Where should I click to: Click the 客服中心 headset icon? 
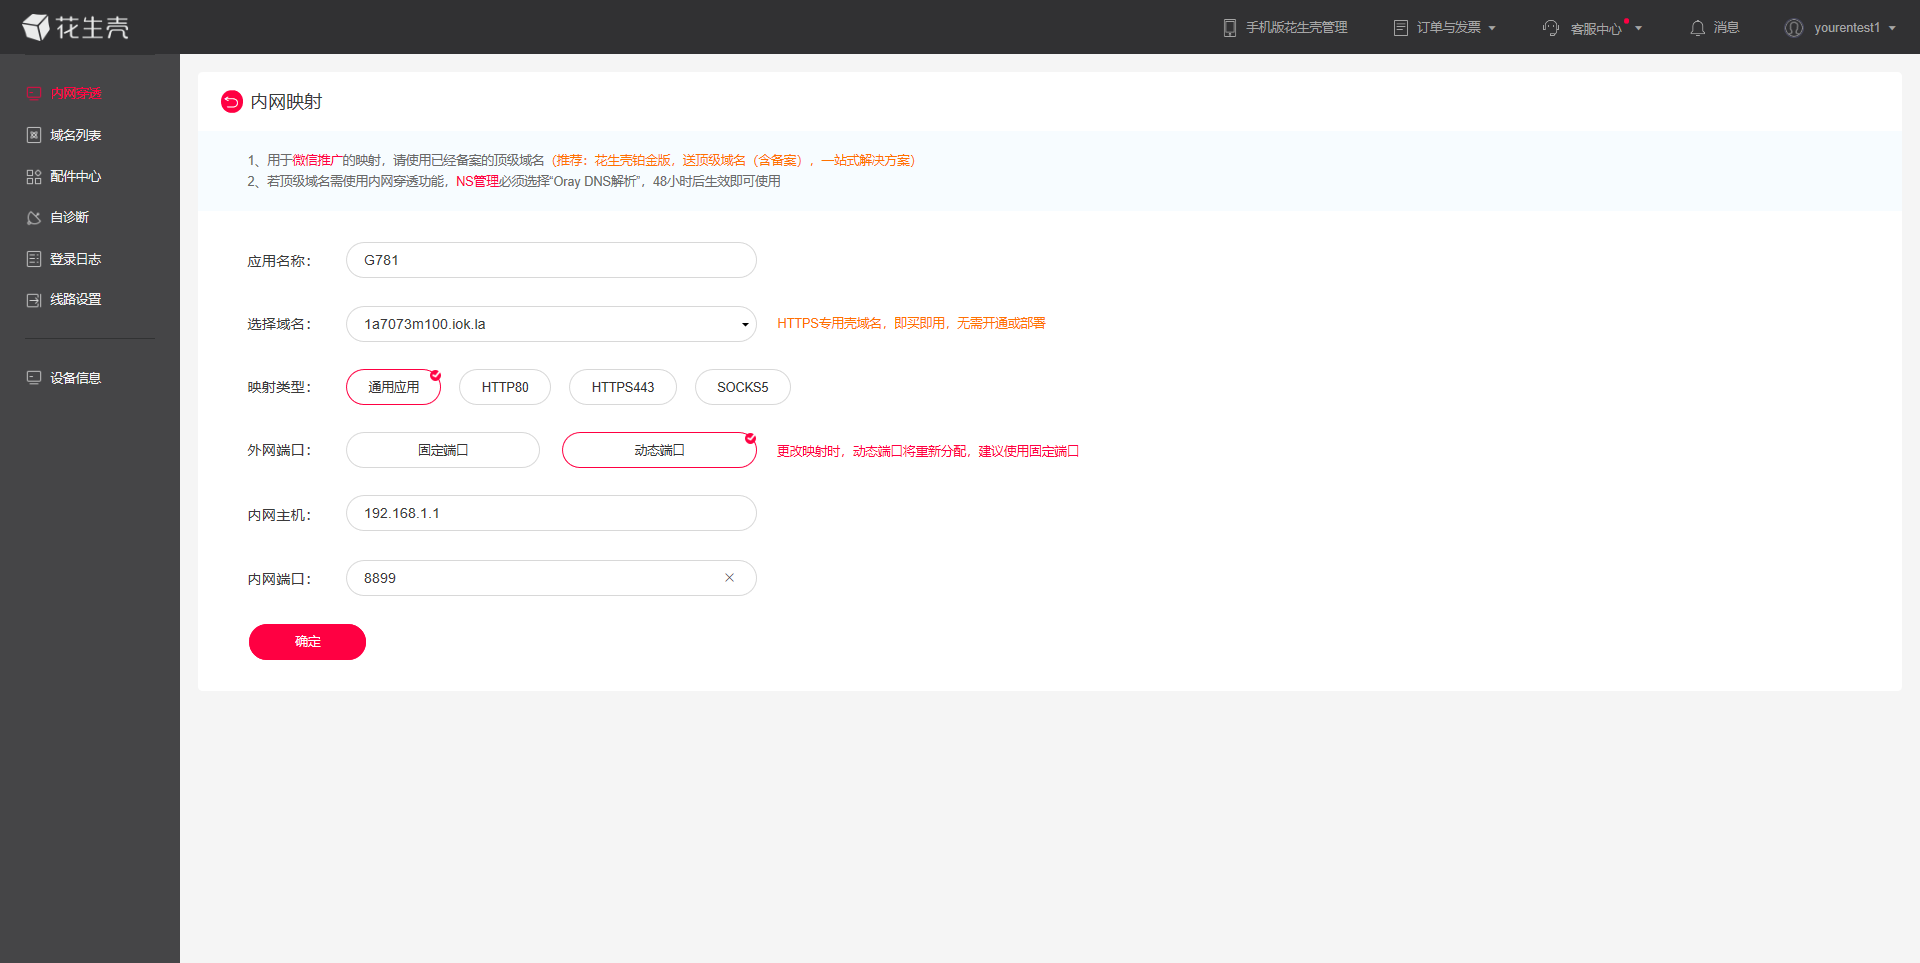tap(1550, 28)
